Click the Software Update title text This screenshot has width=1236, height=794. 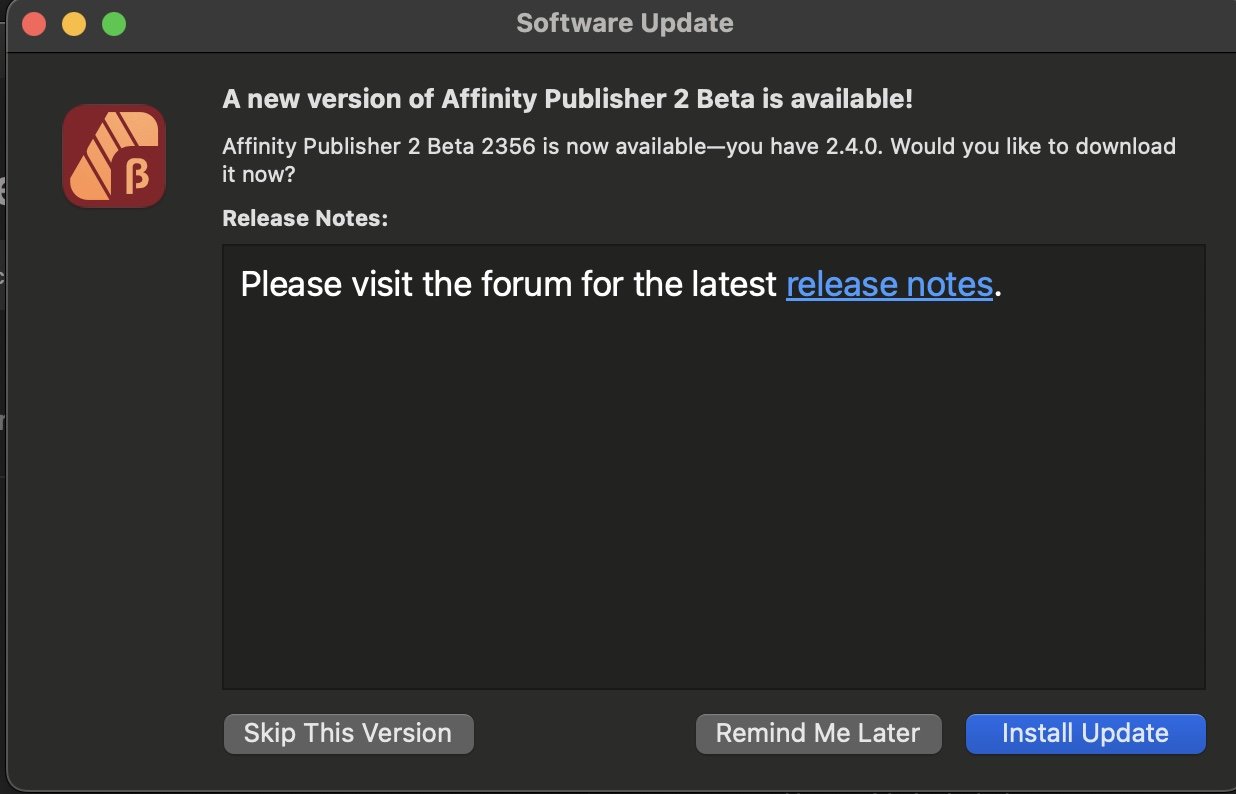pos(624,22)
